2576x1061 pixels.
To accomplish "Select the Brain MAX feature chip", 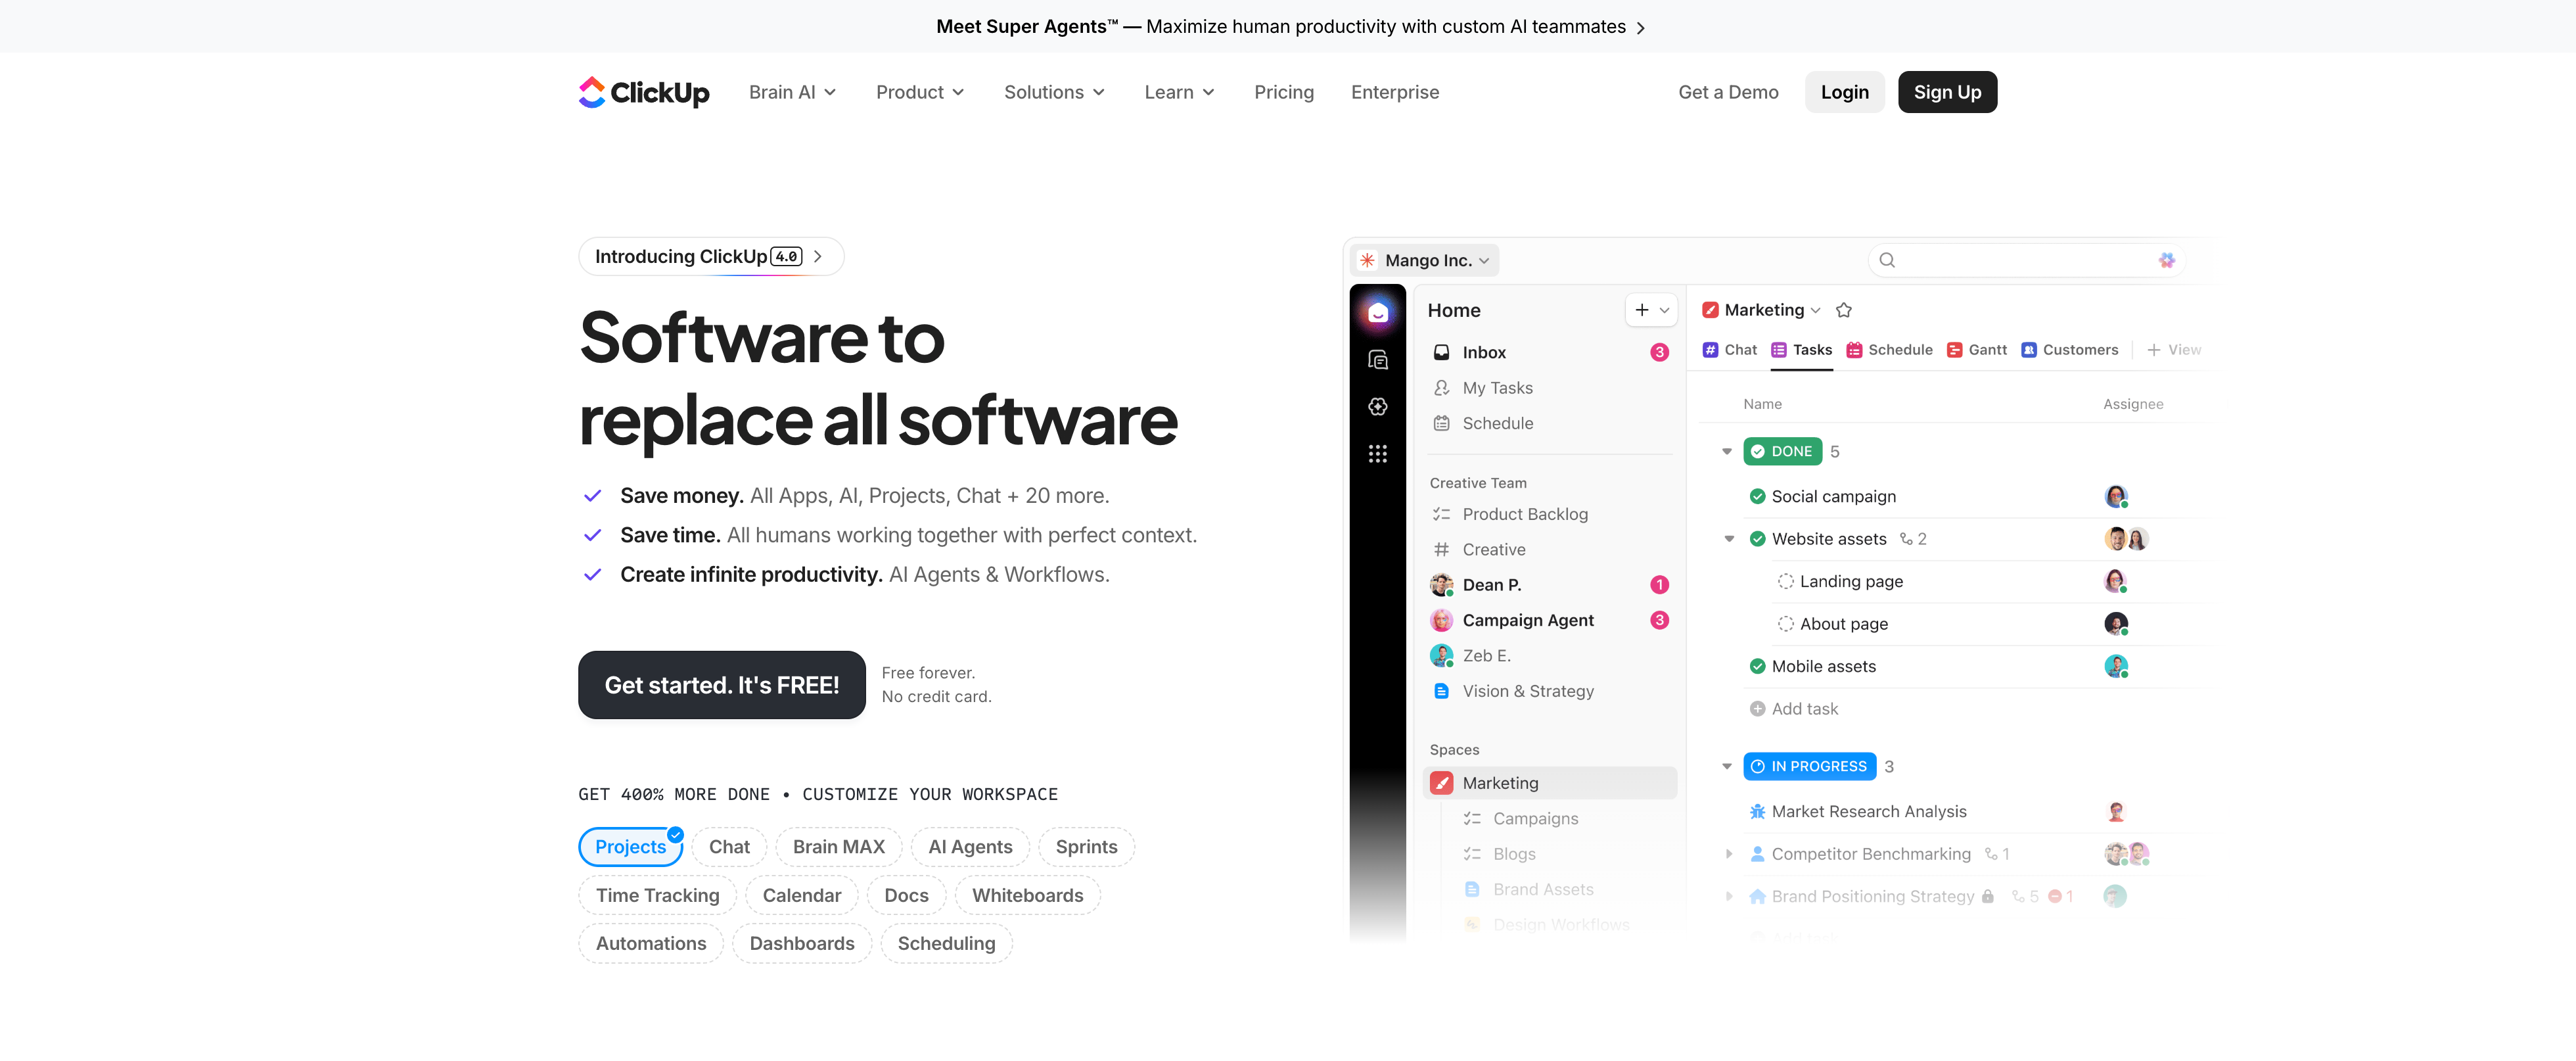I will 838,846.
